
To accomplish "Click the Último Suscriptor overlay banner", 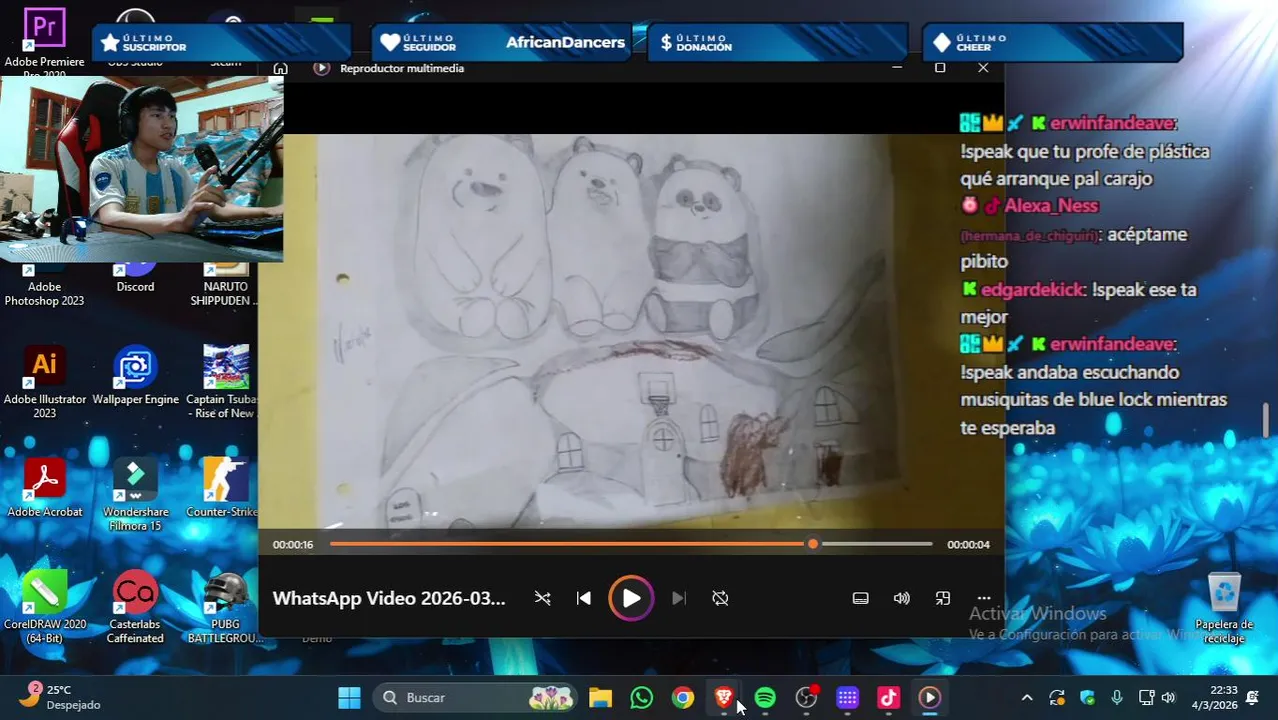I will [x=222, y=42].
